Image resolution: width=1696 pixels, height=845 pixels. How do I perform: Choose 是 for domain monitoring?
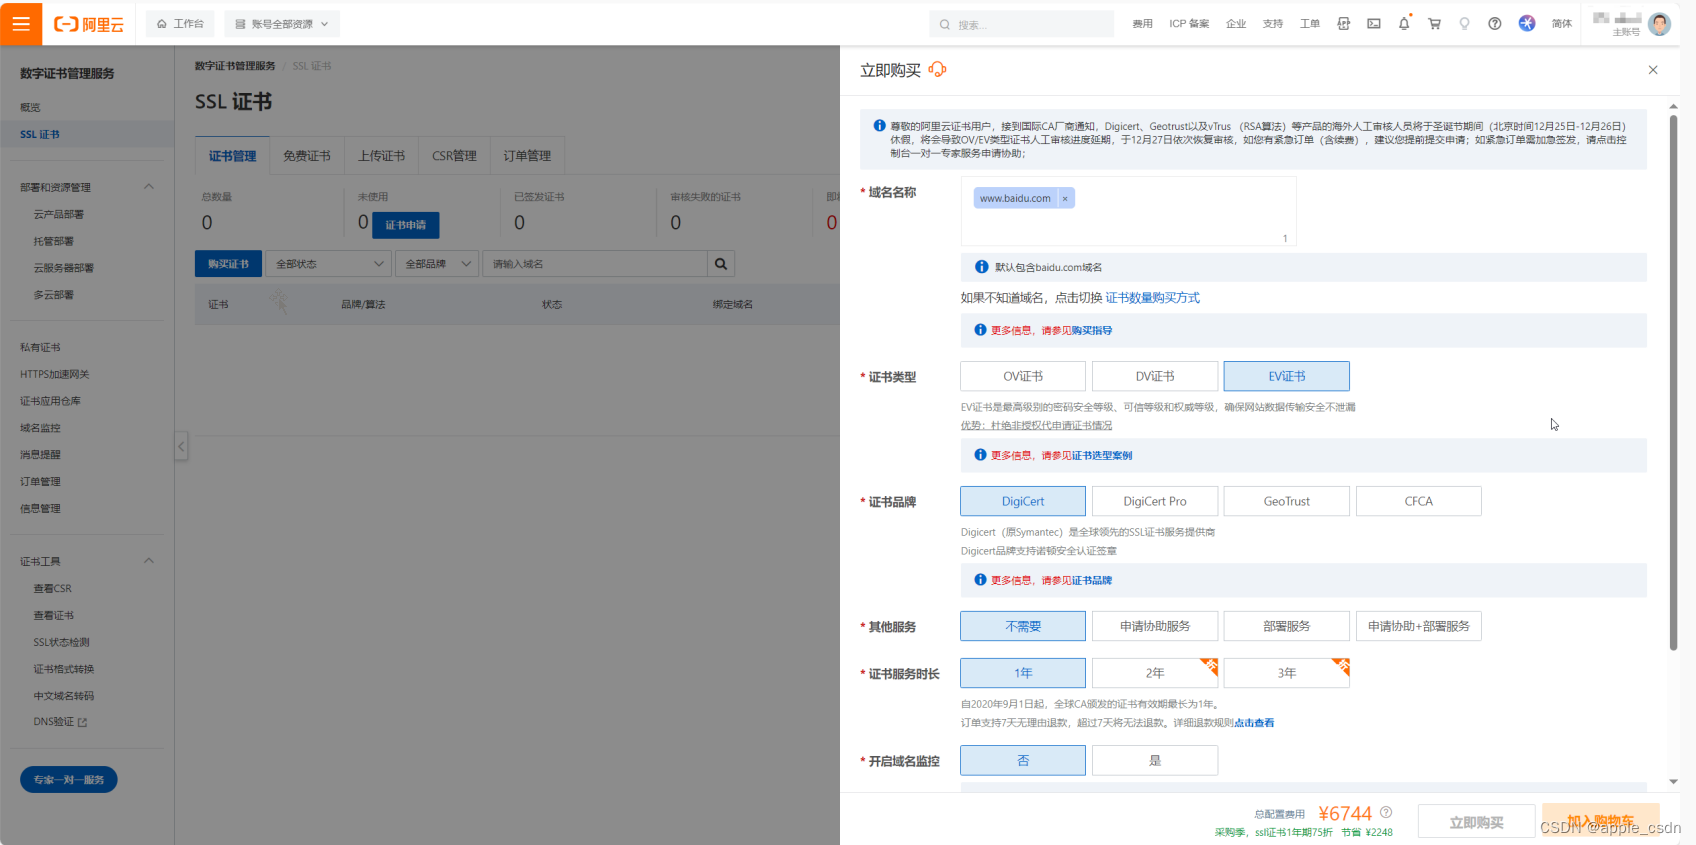(1155, 760)
